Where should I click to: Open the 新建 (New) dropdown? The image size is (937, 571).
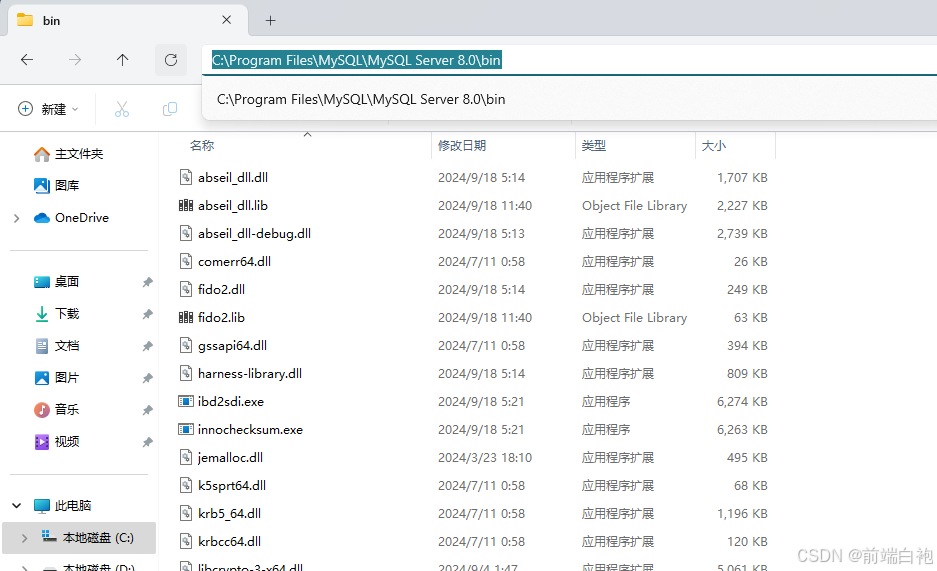[x=48, y=109]
